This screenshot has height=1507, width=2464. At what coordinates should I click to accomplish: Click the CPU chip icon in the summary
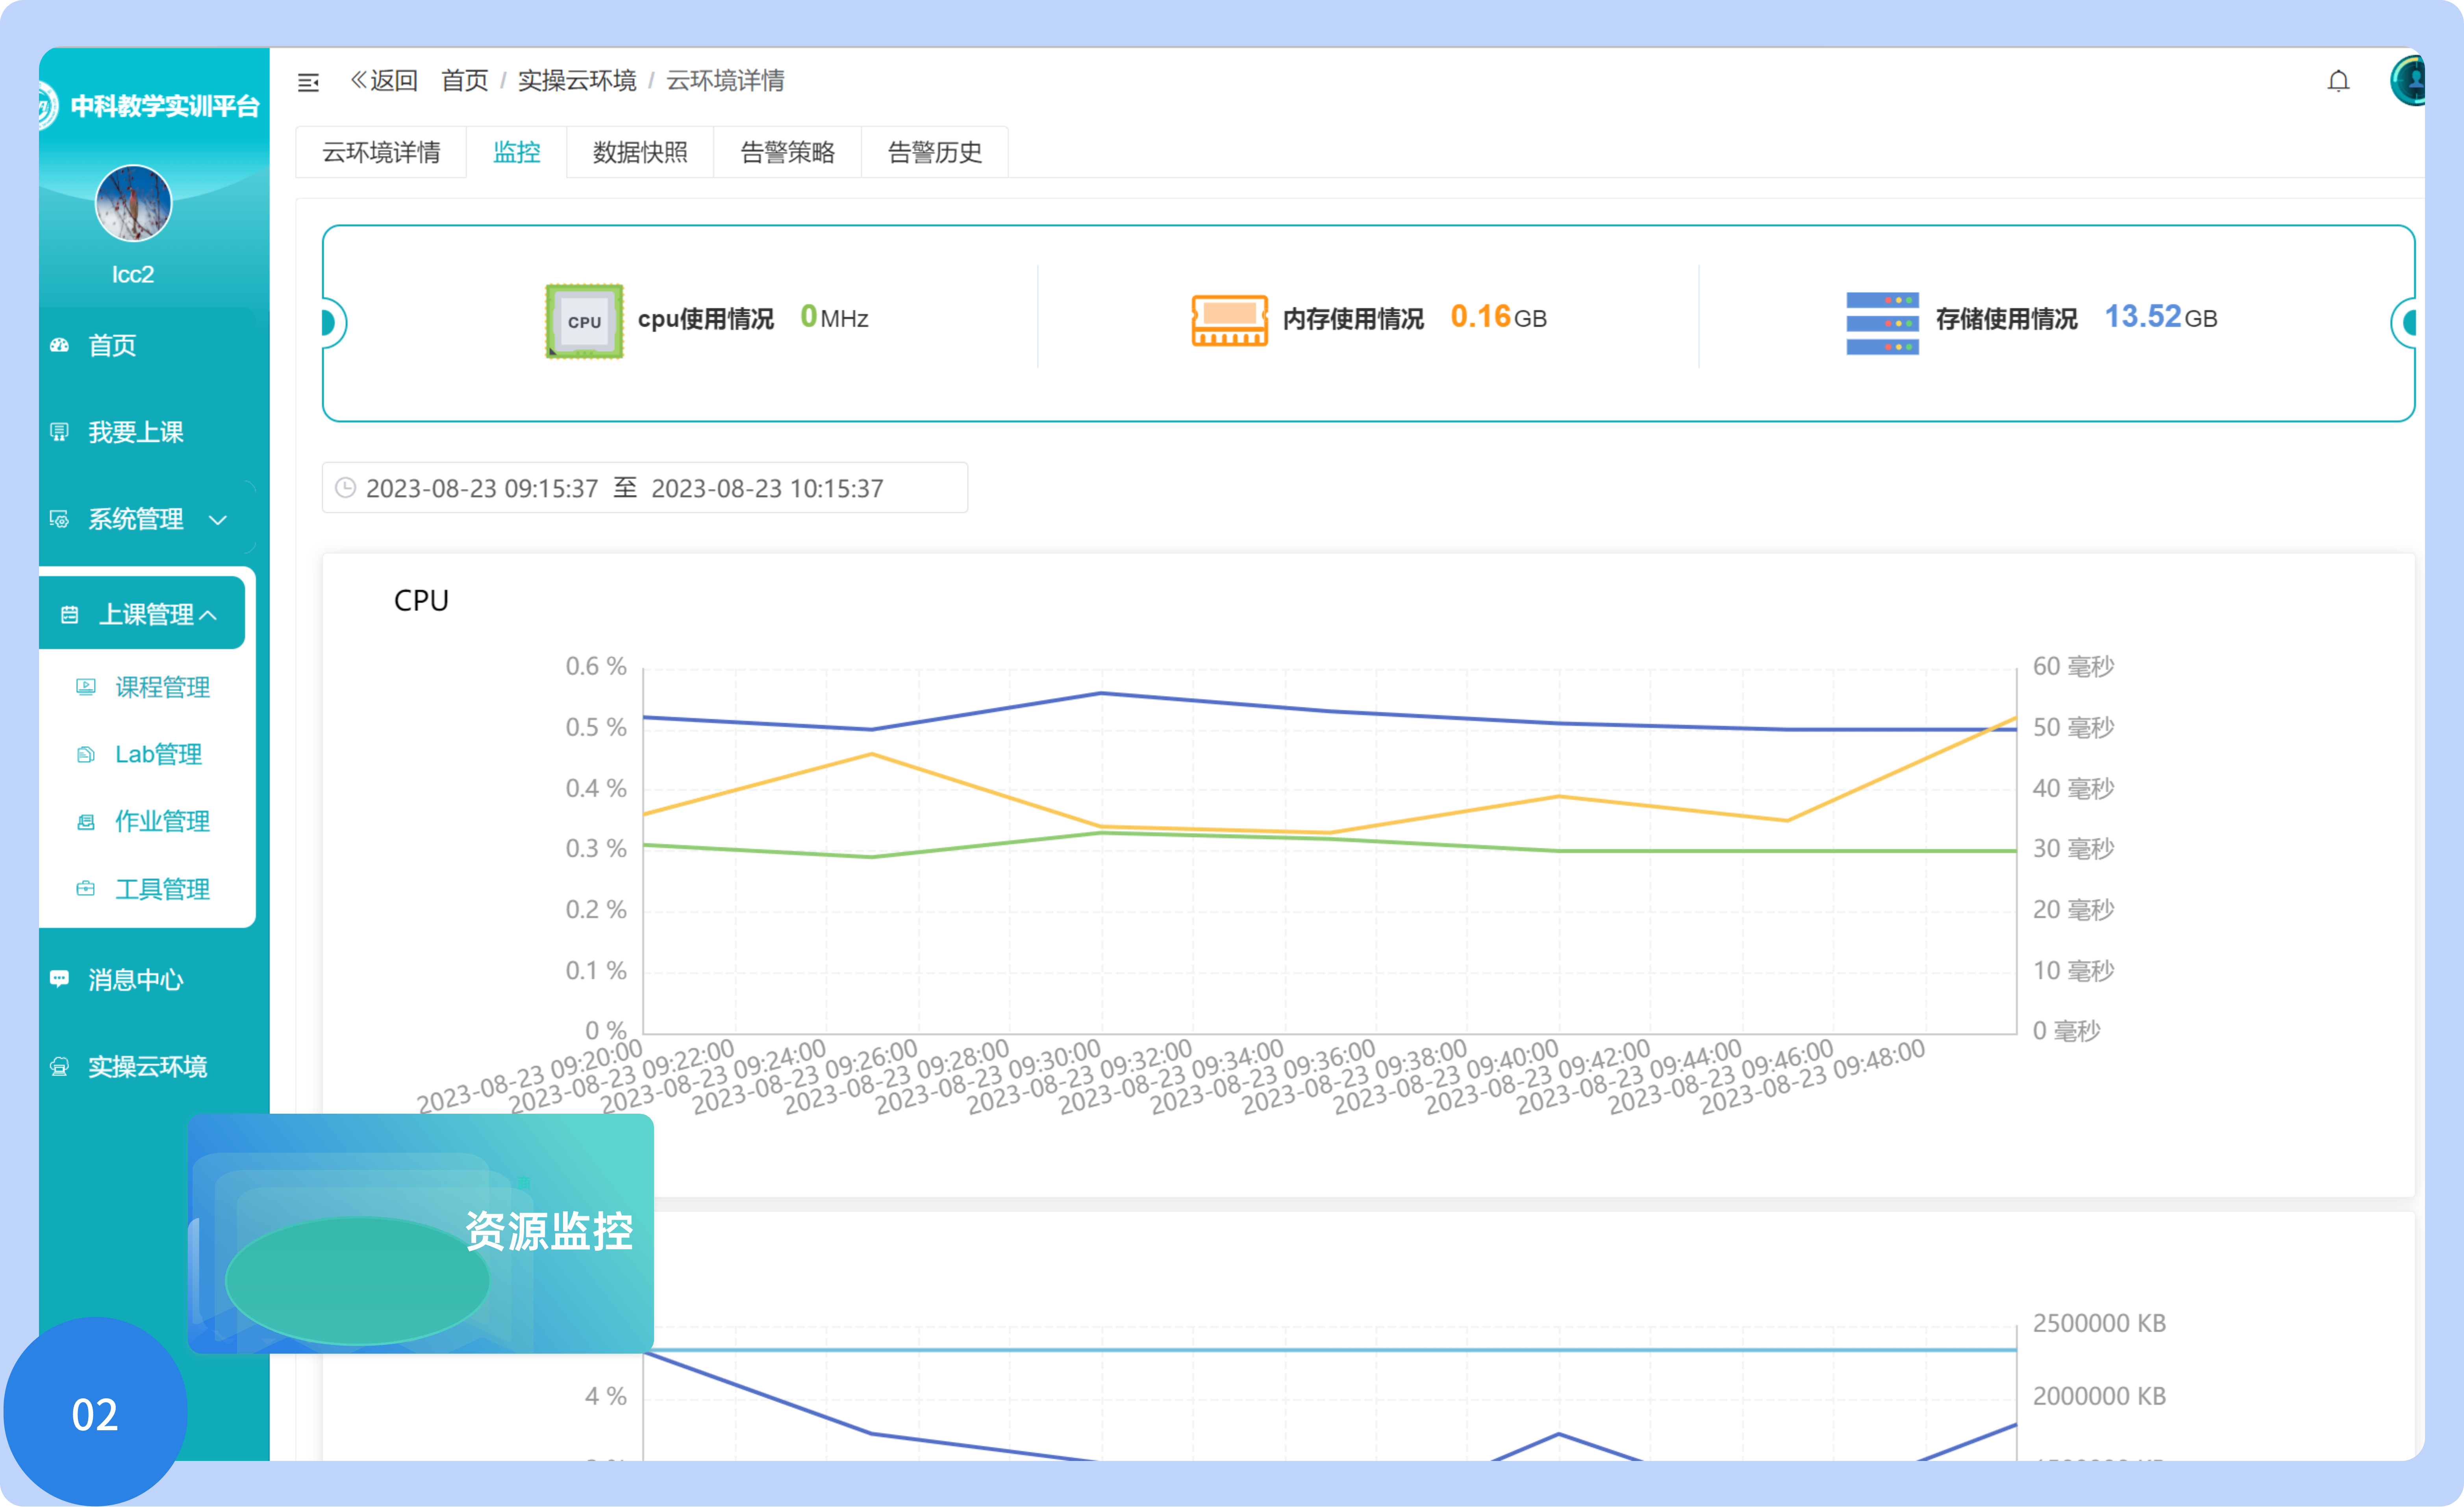pyautogui.click(x=584, y=321)
